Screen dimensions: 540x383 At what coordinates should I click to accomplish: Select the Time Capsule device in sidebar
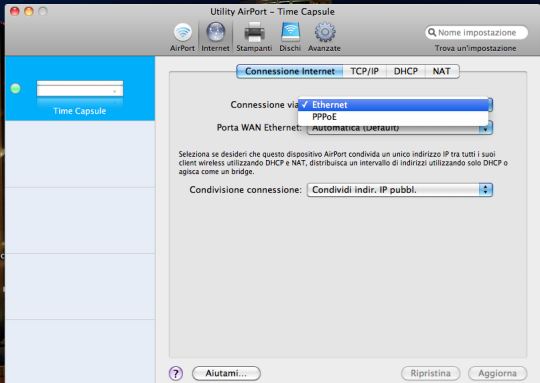pyautogui.click(x=80, y=89)
